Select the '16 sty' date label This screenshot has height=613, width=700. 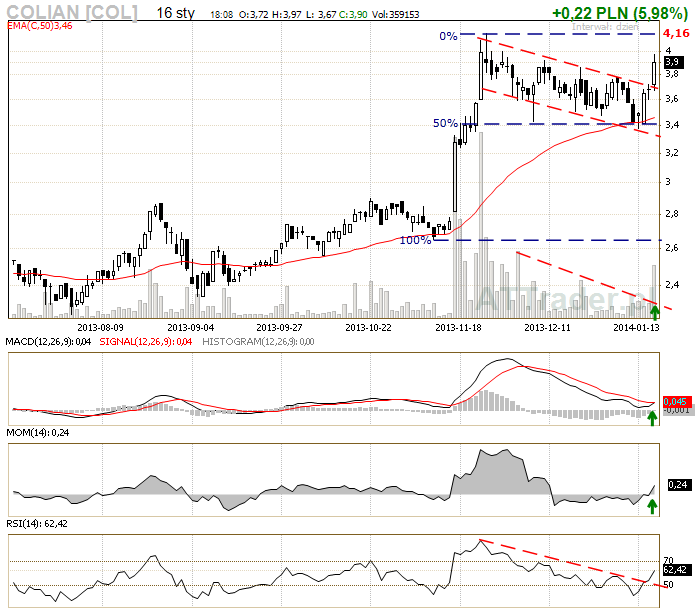pyautogui.click(x=175, y=13)
